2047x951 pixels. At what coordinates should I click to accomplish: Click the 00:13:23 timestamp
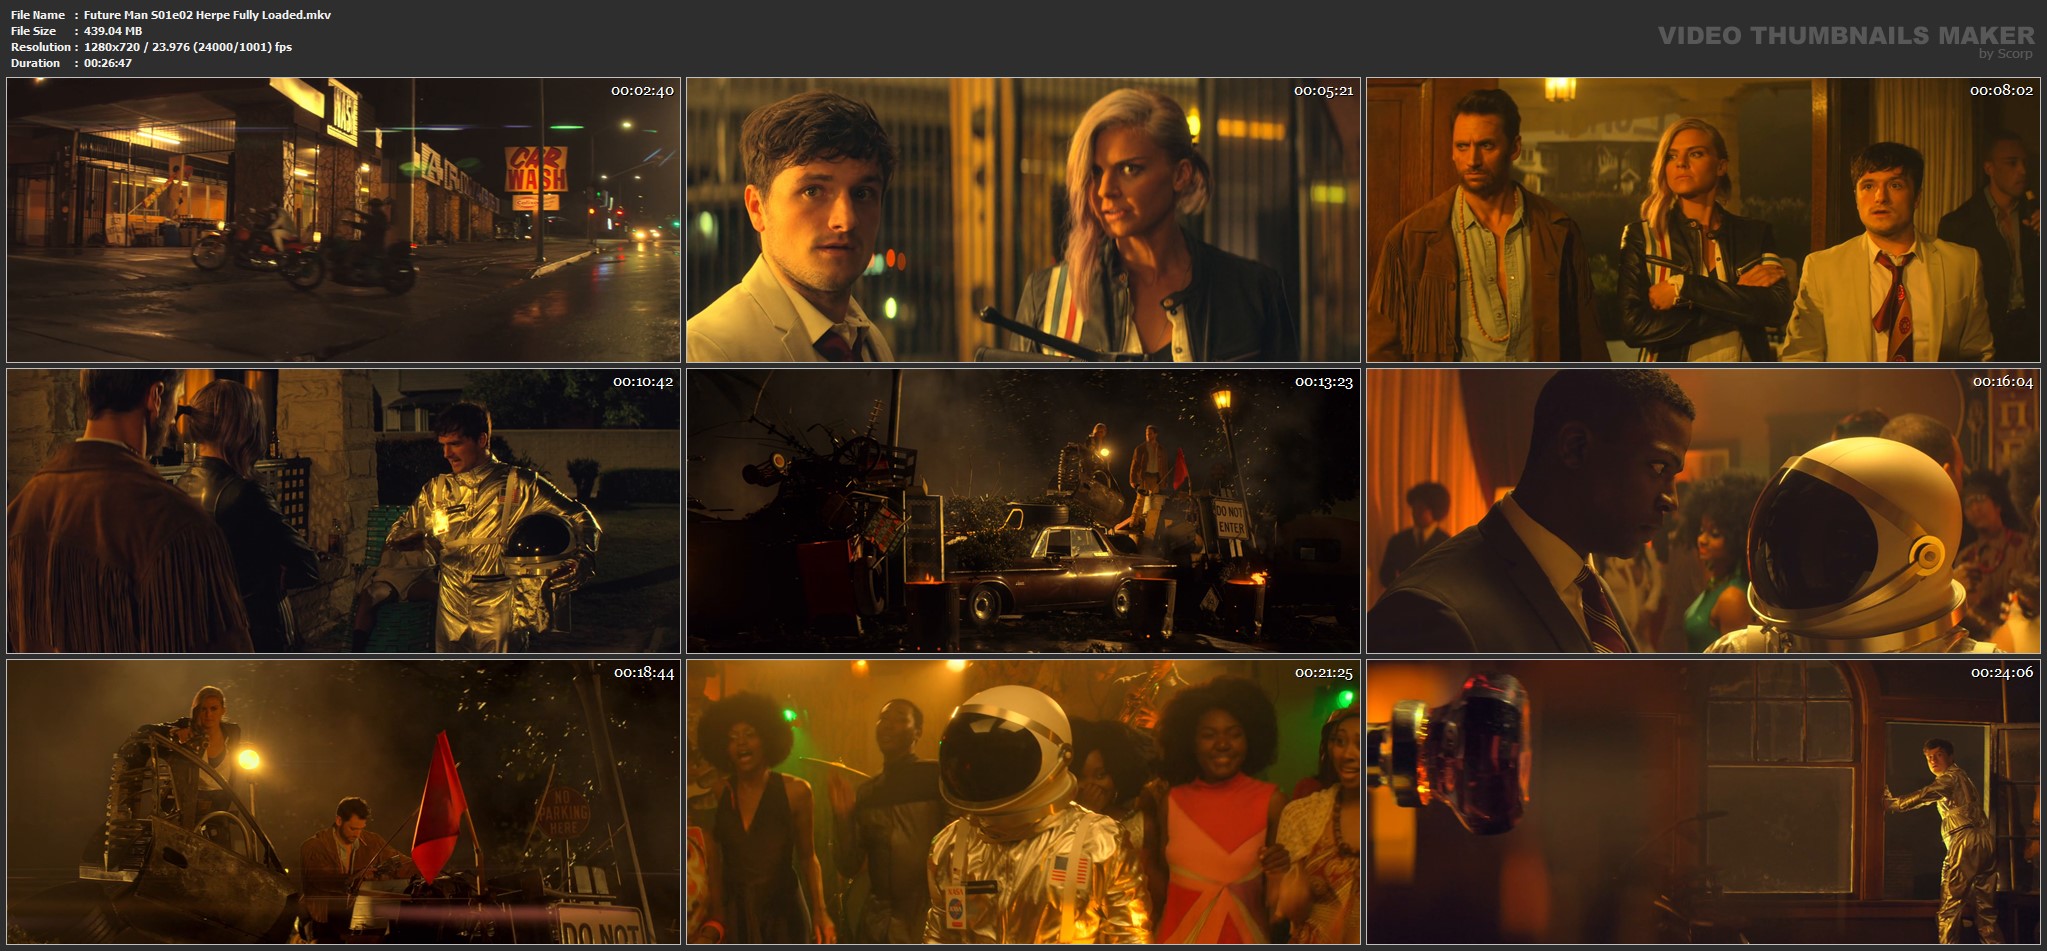[1324, 382]
